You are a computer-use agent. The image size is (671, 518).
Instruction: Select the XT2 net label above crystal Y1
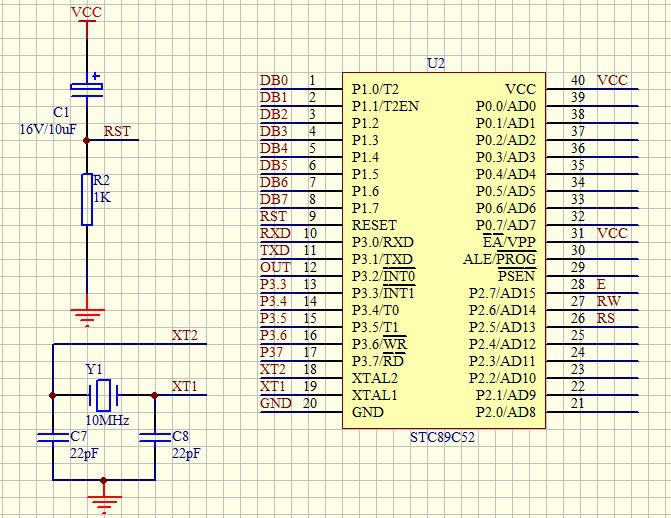[x=185, y=335]
